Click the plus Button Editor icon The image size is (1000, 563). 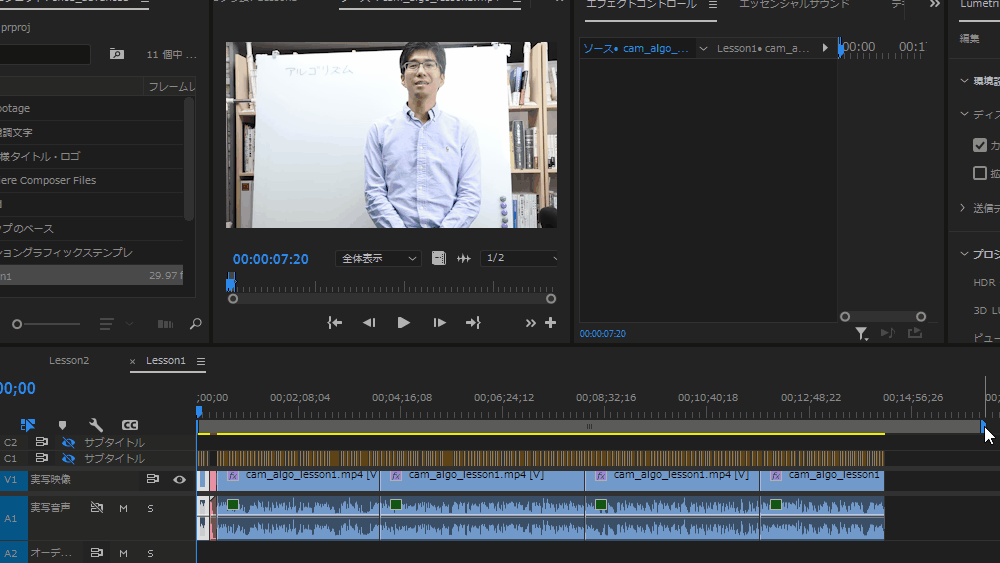(550, 322)
